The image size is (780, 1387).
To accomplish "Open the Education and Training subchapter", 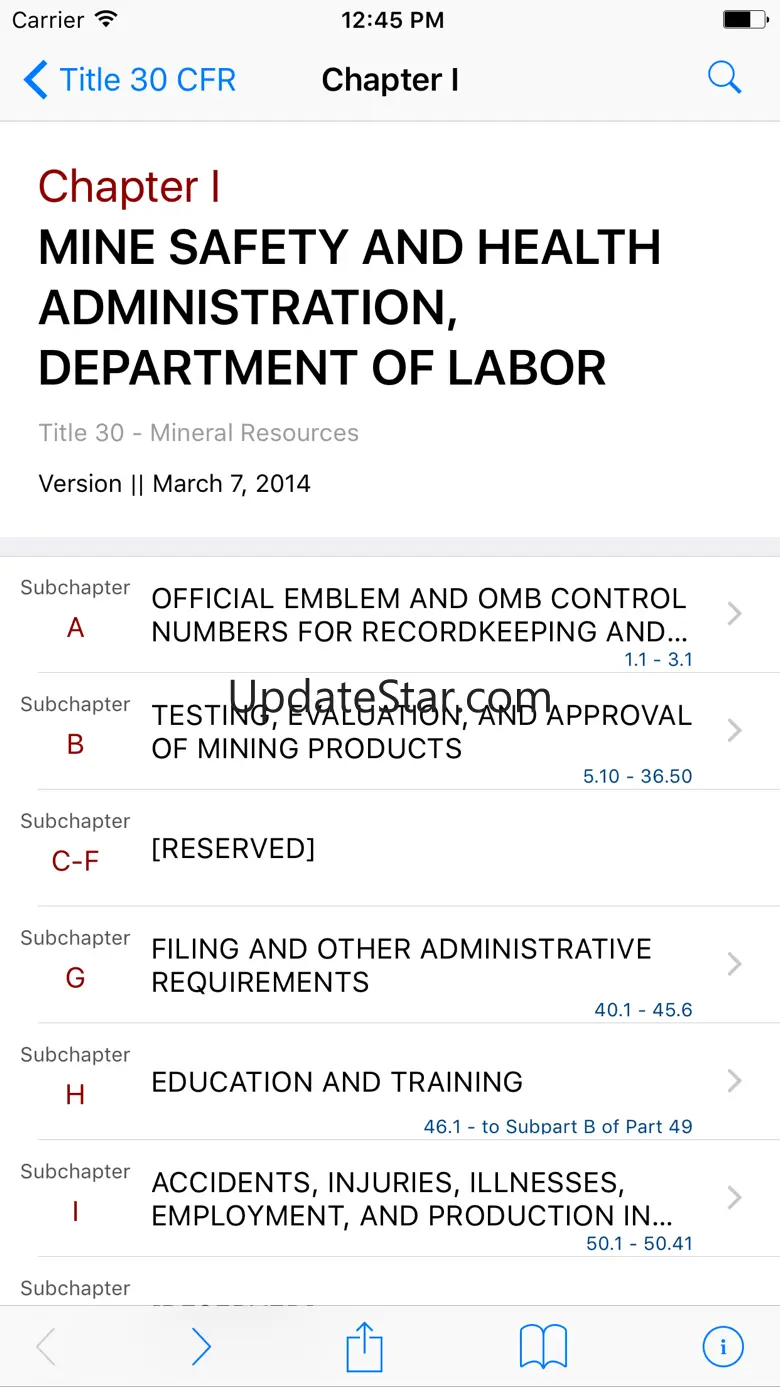I will (337, 1082).
